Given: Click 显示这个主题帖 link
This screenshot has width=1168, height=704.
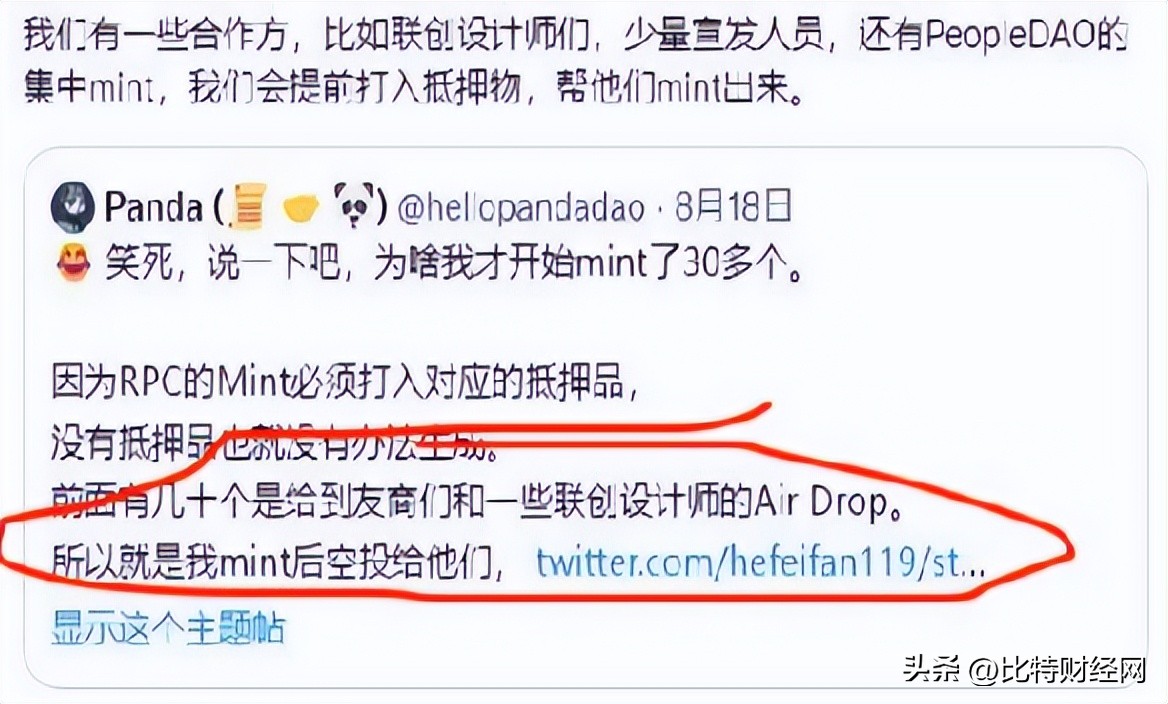Looking at the screenshot, I should pyautogui.click(x=168, y=627).
